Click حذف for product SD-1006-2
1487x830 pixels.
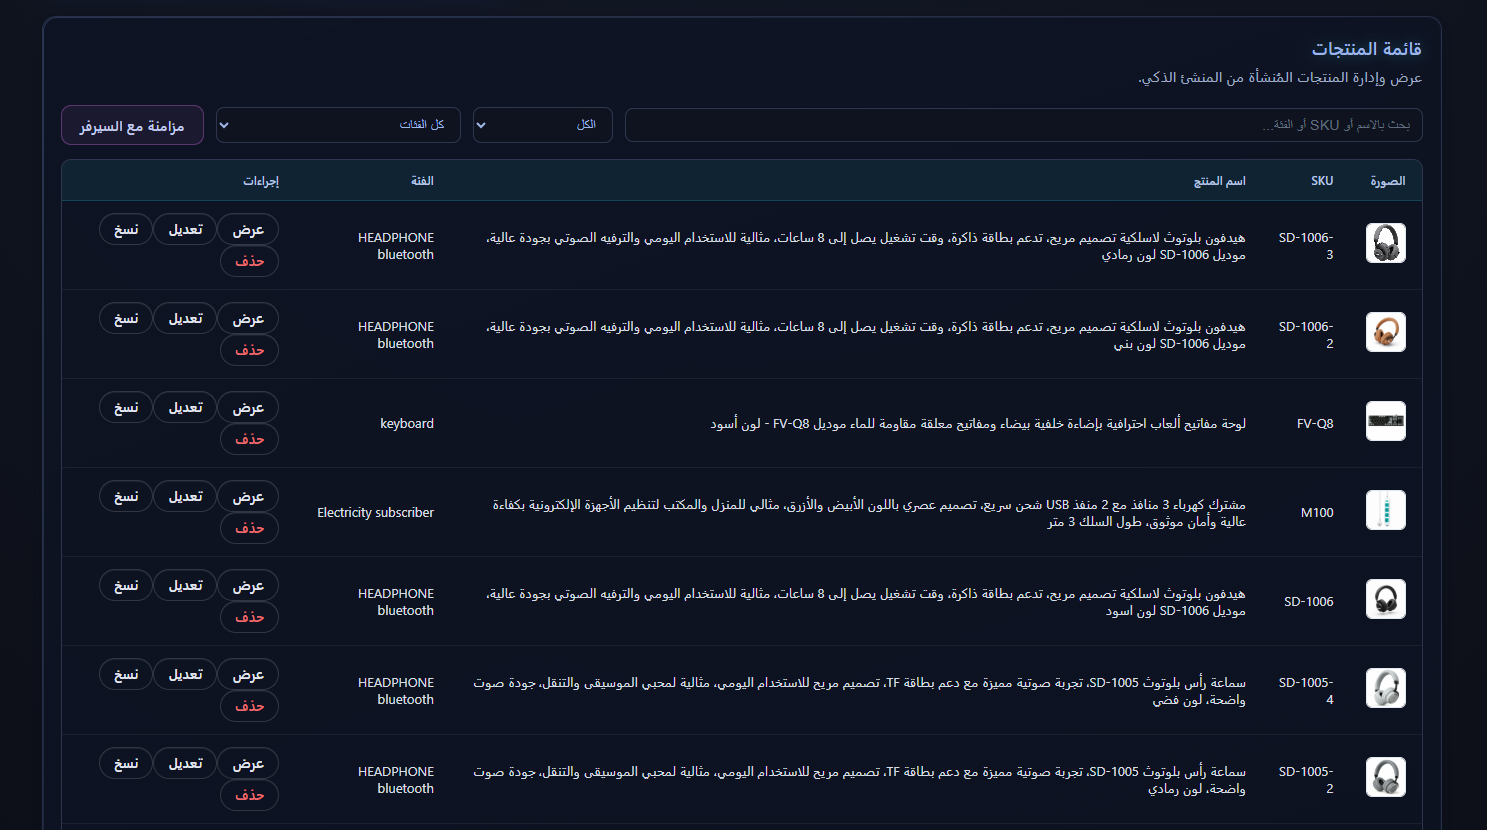(x=249, y=349)
